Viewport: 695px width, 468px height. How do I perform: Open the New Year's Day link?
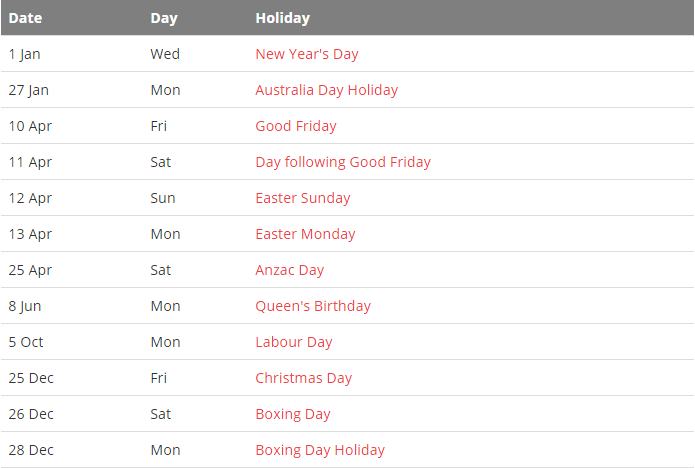(x=306, y=54)
